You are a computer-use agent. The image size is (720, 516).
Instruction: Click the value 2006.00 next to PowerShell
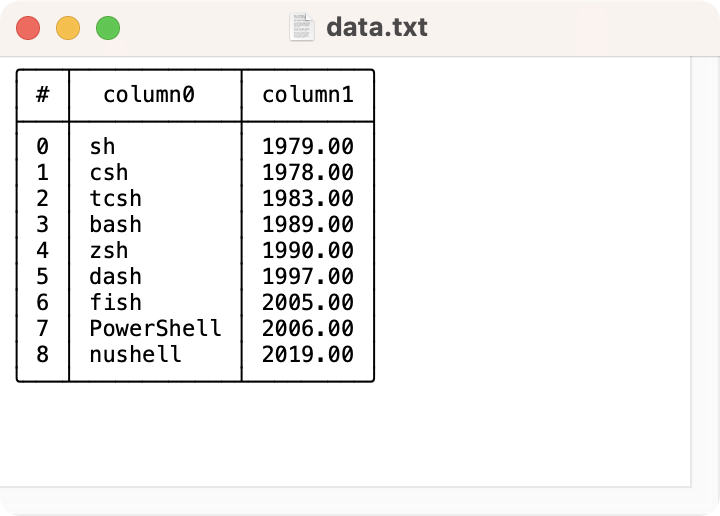click(307, 328)
